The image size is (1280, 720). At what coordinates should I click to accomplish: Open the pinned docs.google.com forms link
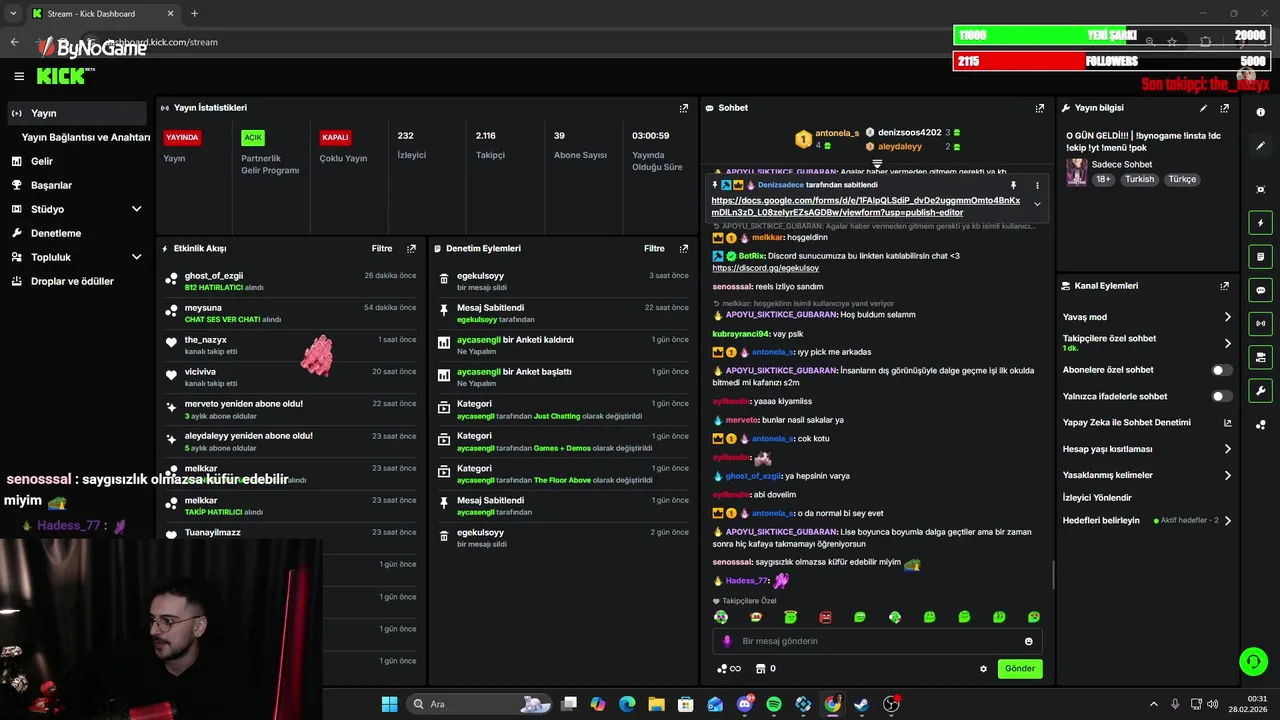(x=865, y=206)
